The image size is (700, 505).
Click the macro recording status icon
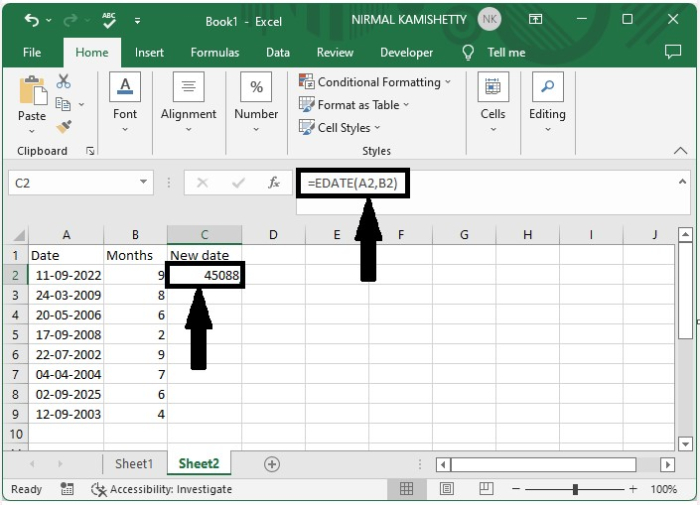(67, 489)
